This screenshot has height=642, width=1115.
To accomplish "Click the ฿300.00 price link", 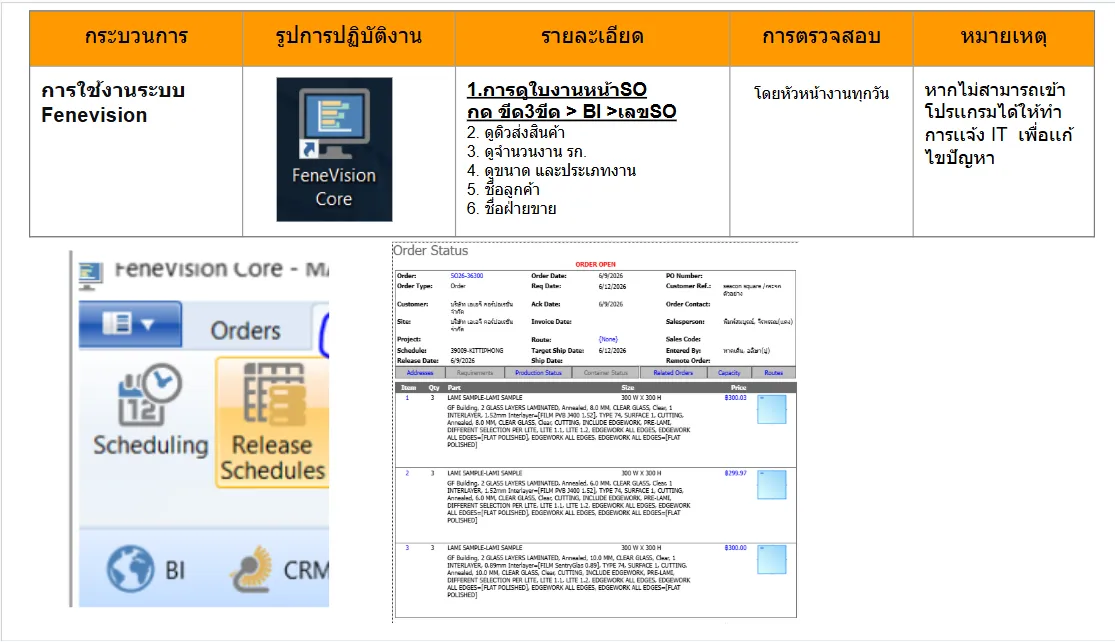I will pyautogui.click(x=735, y=548).
